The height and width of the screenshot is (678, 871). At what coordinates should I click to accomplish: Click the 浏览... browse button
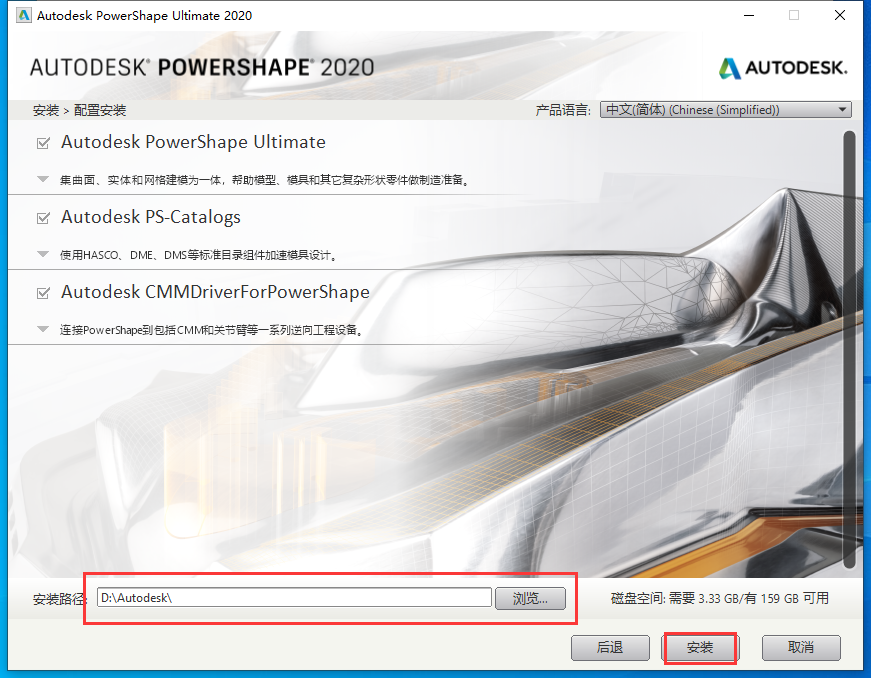530,599
